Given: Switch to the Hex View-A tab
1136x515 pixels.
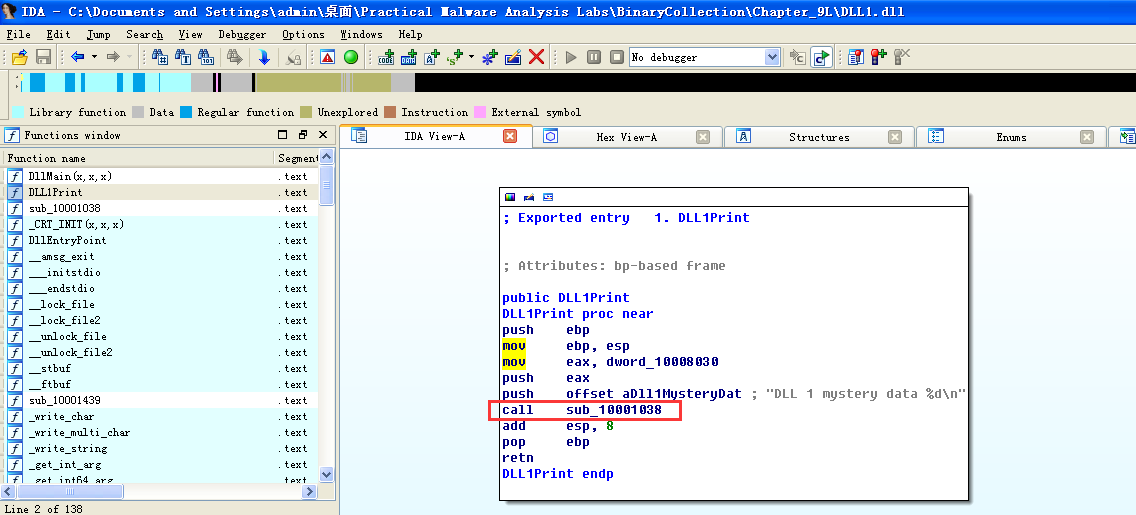Looking at the screenshot, I should (x=626, y=137).
